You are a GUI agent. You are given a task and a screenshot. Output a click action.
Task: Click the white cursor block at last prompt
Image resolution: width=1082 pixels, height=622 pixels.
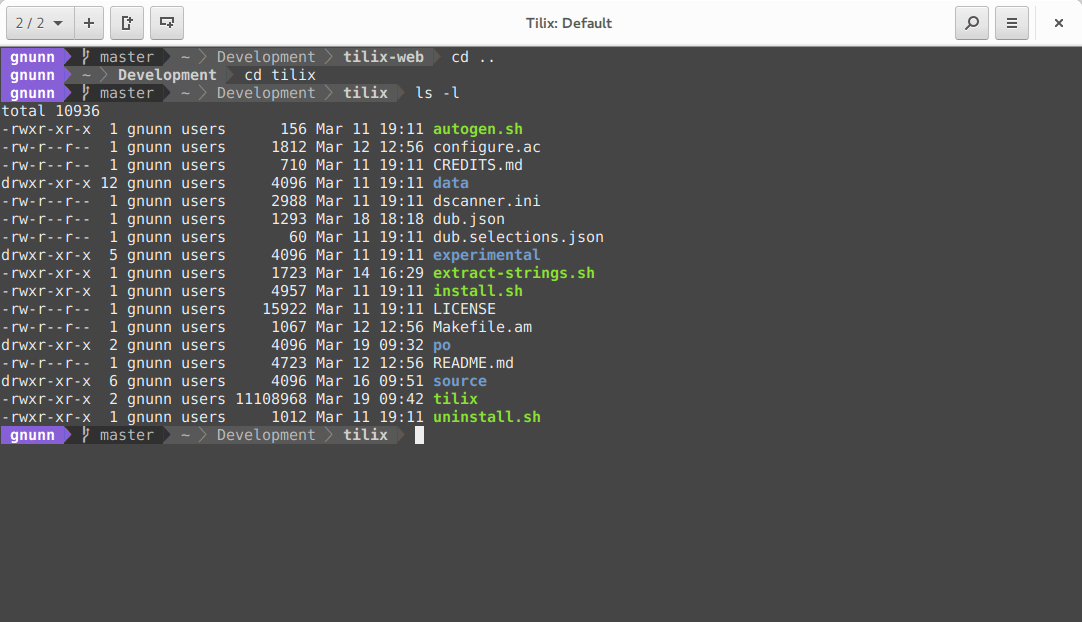(x=420, y=435)
